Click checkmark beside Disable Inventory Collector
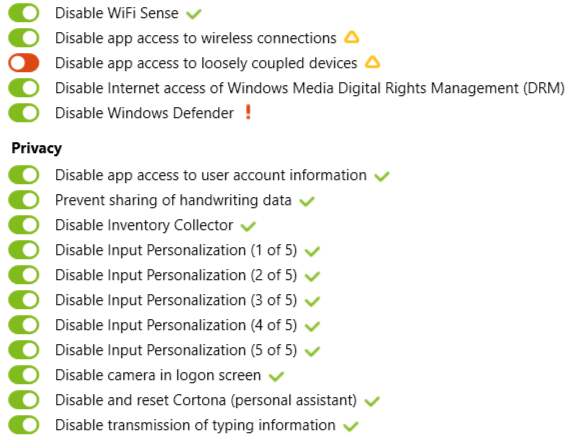 coord(248,226)
